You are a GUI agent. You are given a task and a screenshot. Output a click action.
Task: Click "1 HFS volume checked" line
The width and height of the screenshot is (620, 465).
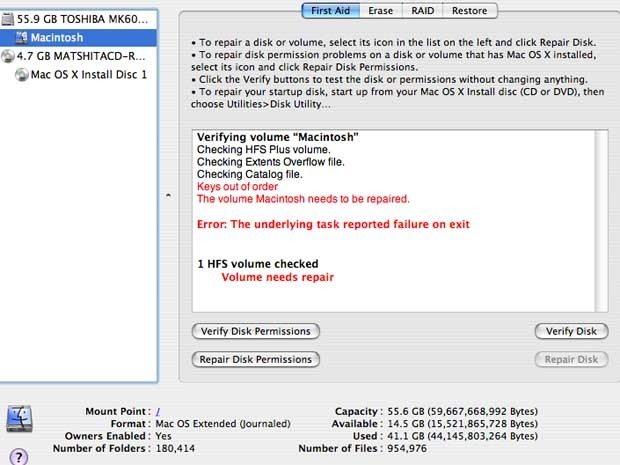pos(258,264)
